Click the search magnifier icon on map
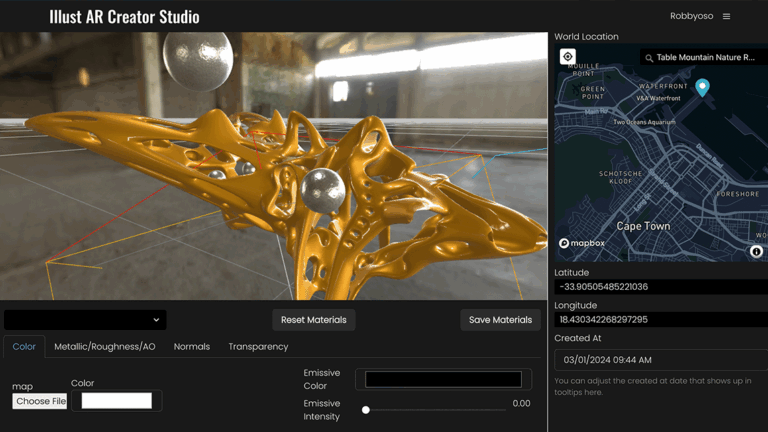This screenshot has width=768, height=432. (x=649, y=58)
